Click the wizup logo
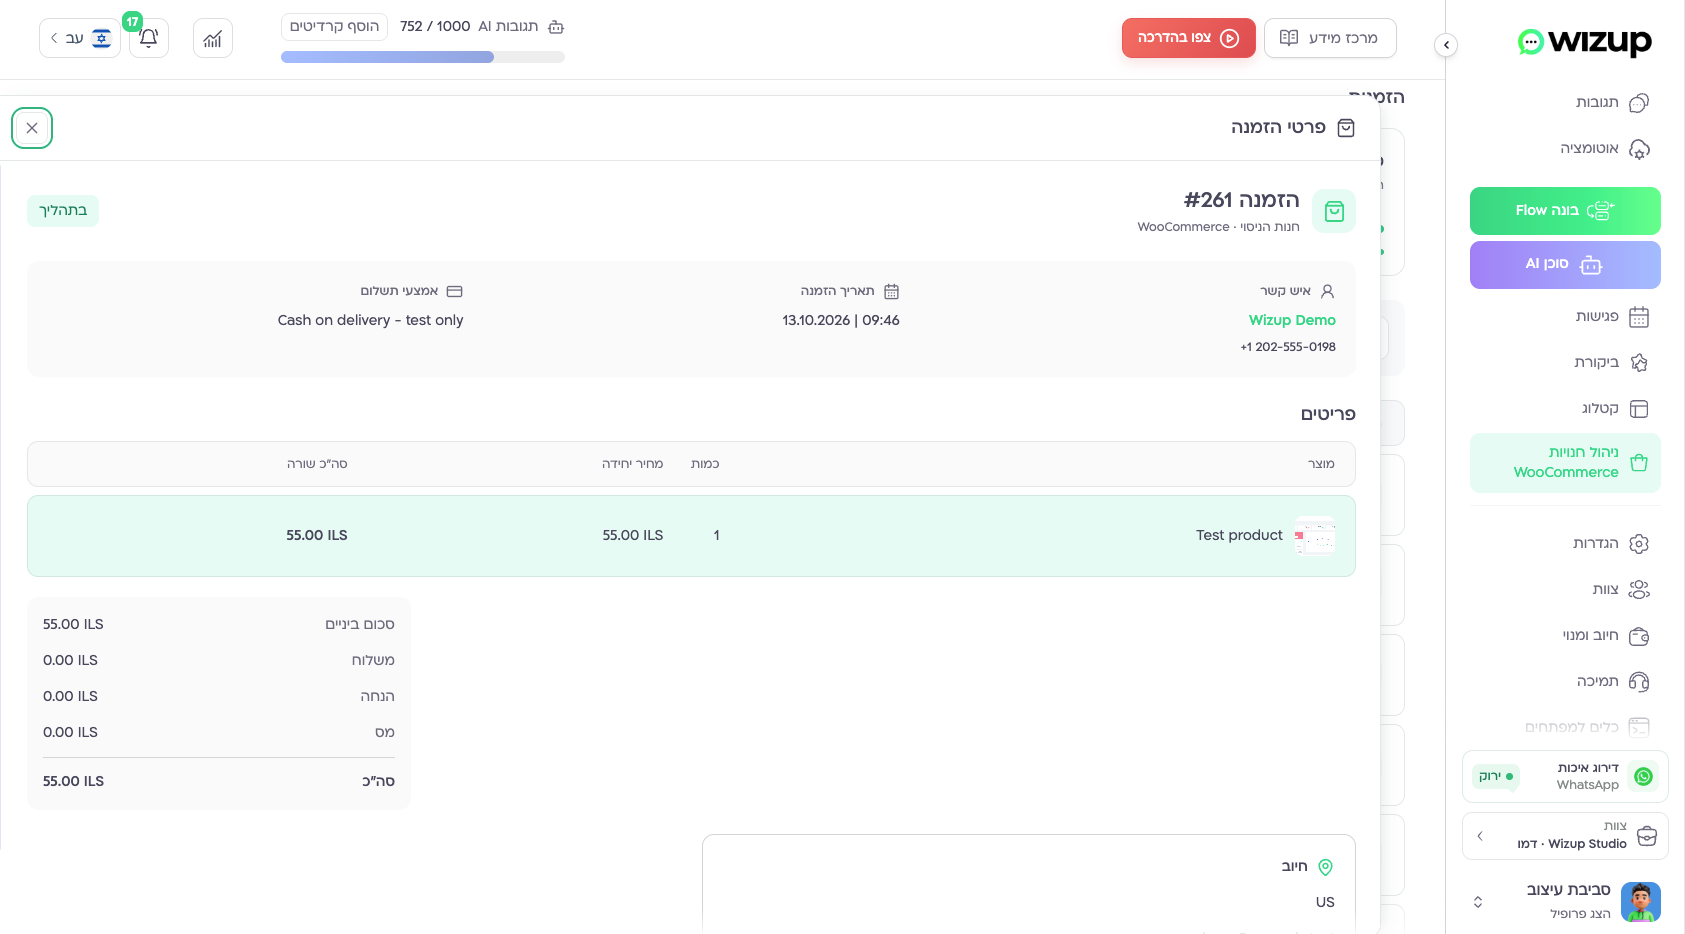 pos(1584,42)
